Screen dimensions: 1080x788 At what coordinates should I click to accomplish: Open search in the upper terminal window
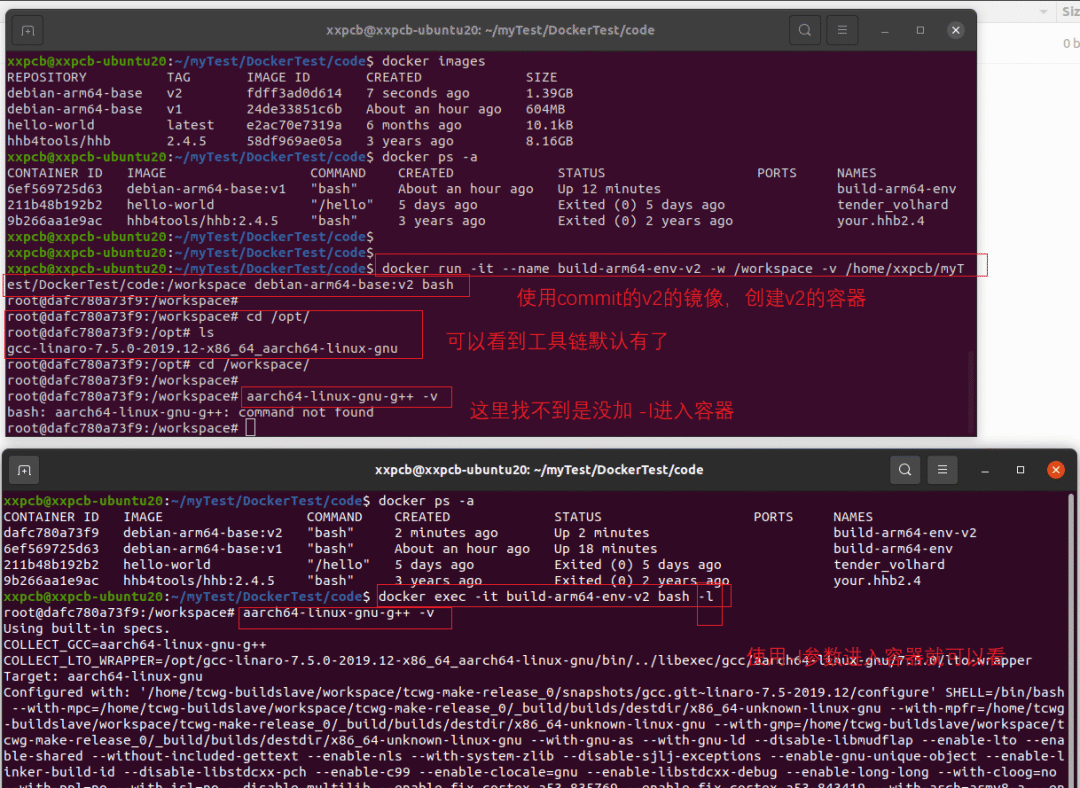tap(804, 30)
